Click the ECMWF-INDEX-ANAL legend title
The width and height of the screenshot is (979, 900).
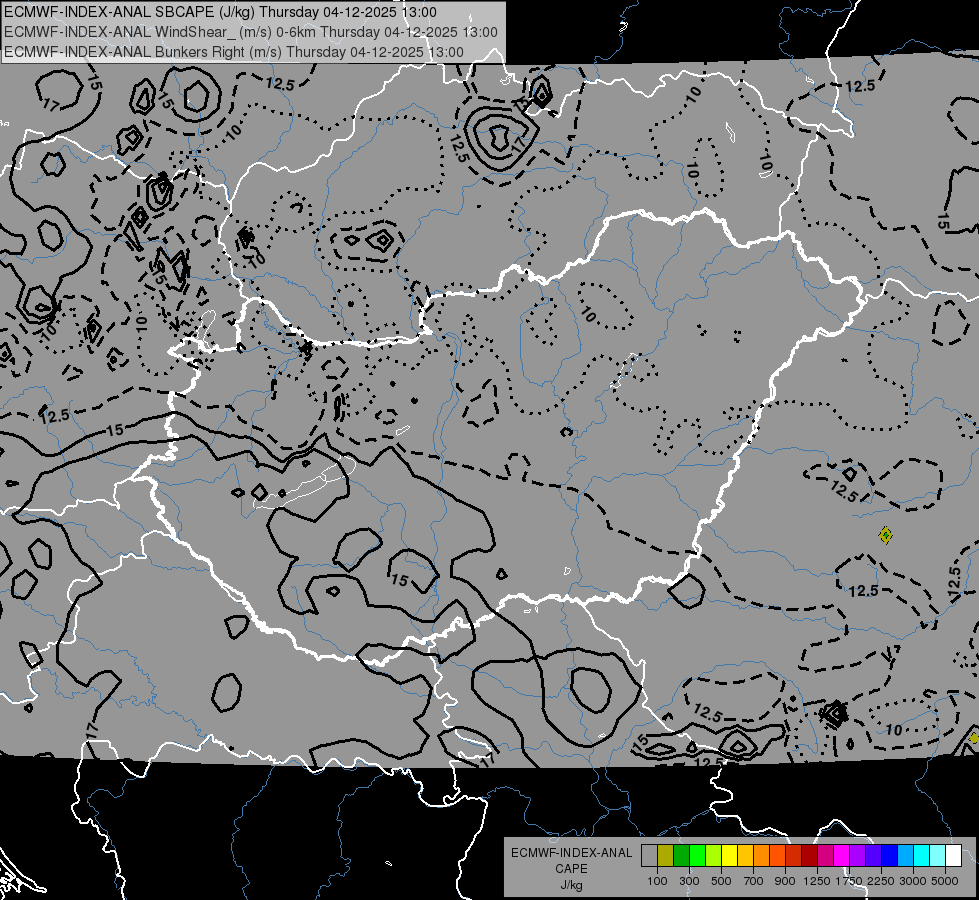point(571,853)
